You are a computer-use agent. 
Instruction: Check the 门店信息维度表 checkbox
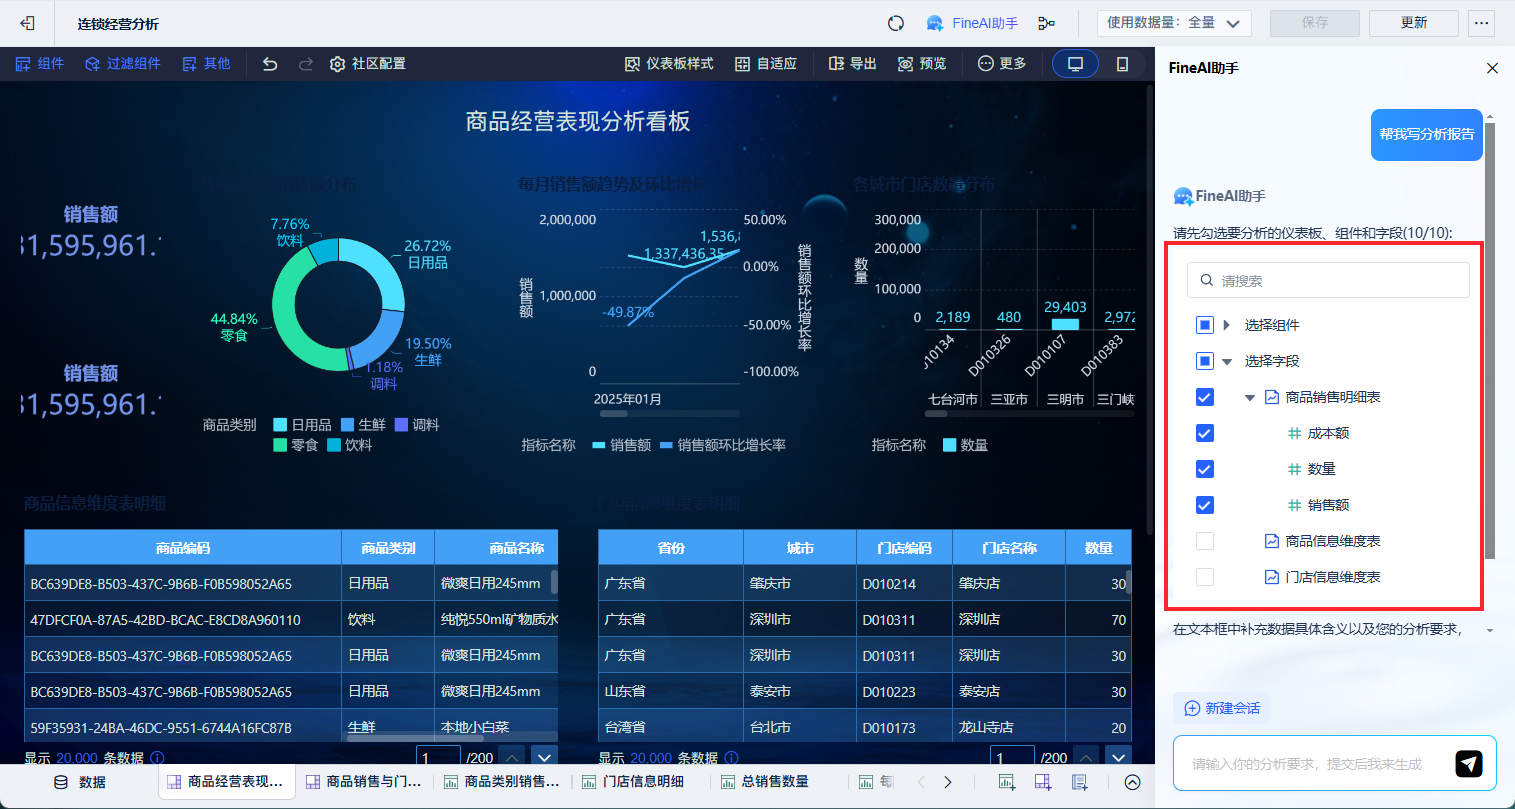point(1205,577)
